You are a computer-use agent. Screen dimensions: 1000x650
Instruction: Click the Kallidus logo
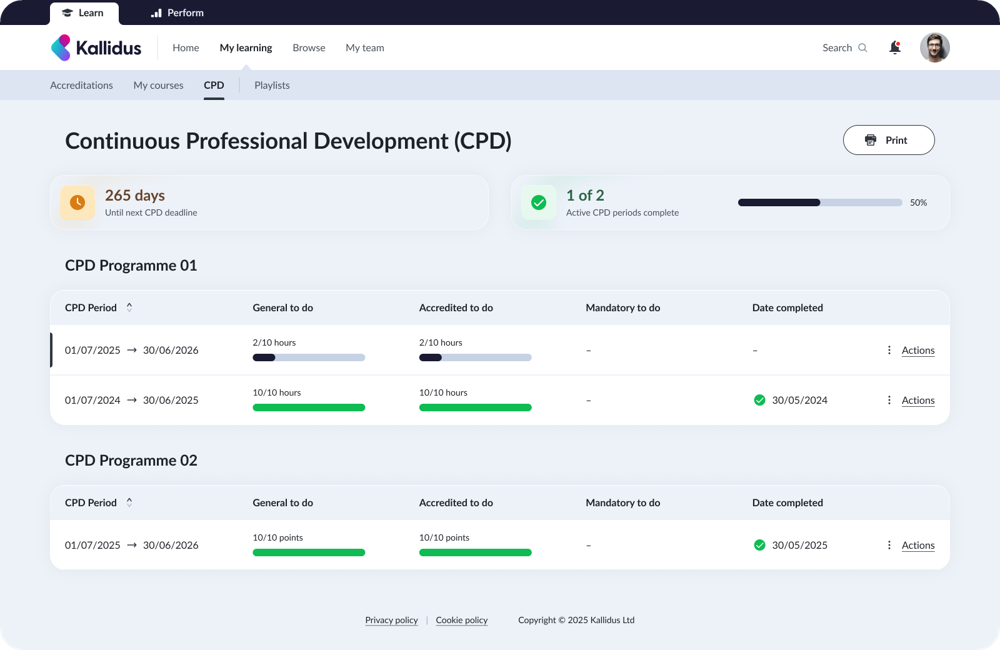click(x=96, y=48)
